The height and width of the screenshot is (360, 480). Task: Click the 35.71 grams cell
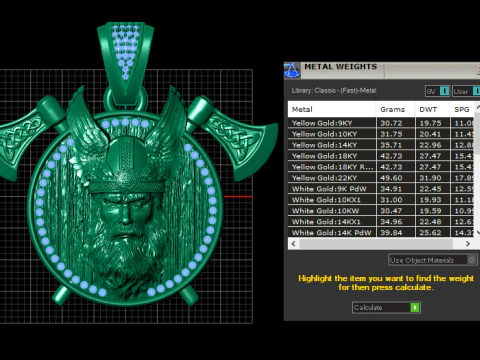[x=396, y=145]
